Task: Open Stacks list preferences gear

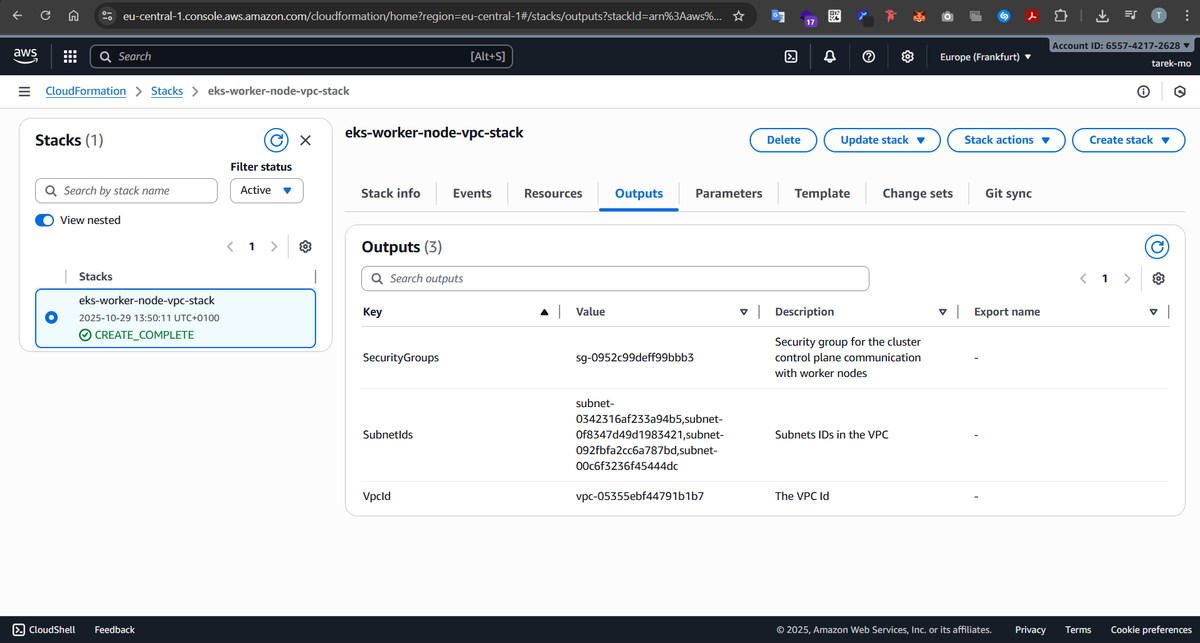Action: point(306,246)
